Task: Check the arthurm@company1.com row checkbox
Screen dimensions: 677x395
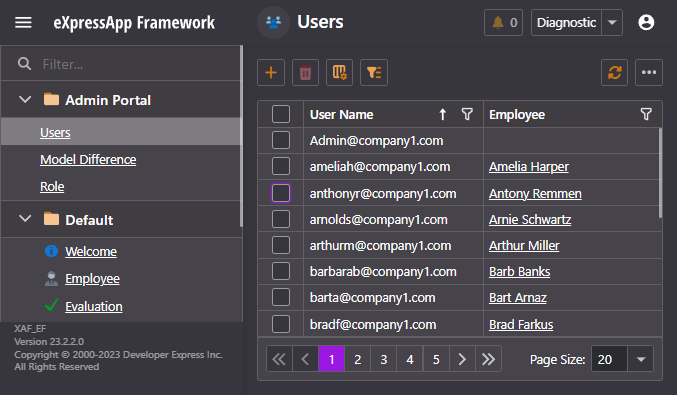Action: click(x=281, y=245)
